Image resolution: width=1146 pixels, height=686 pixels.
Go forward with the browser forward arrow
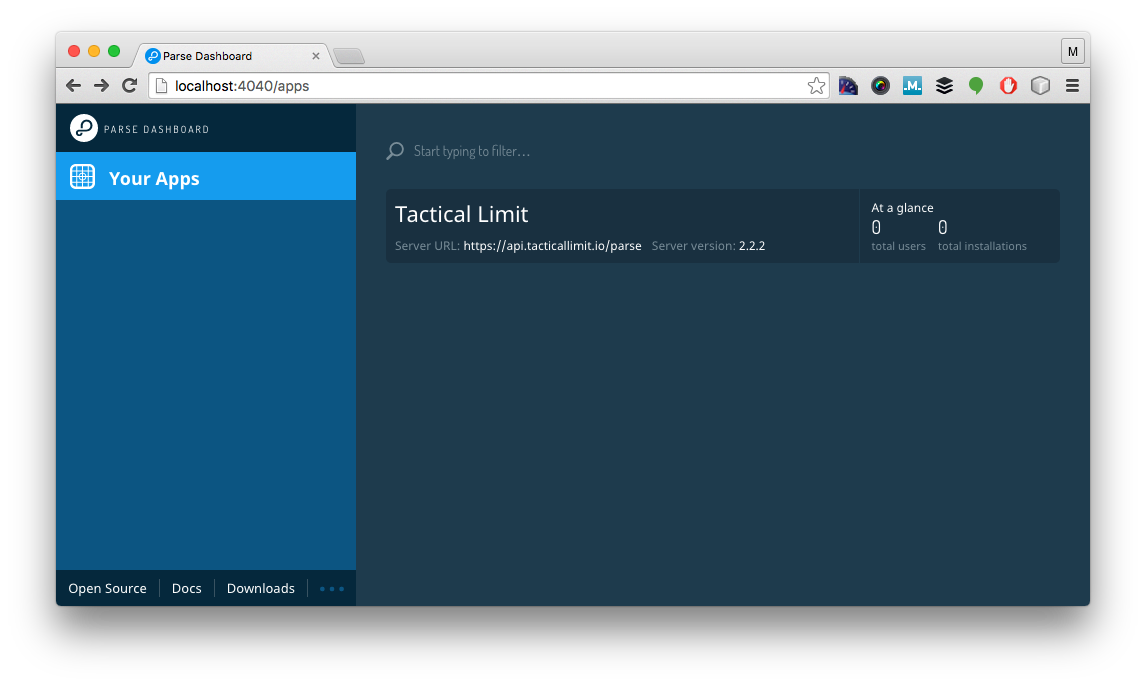click(x=102, y=85)
